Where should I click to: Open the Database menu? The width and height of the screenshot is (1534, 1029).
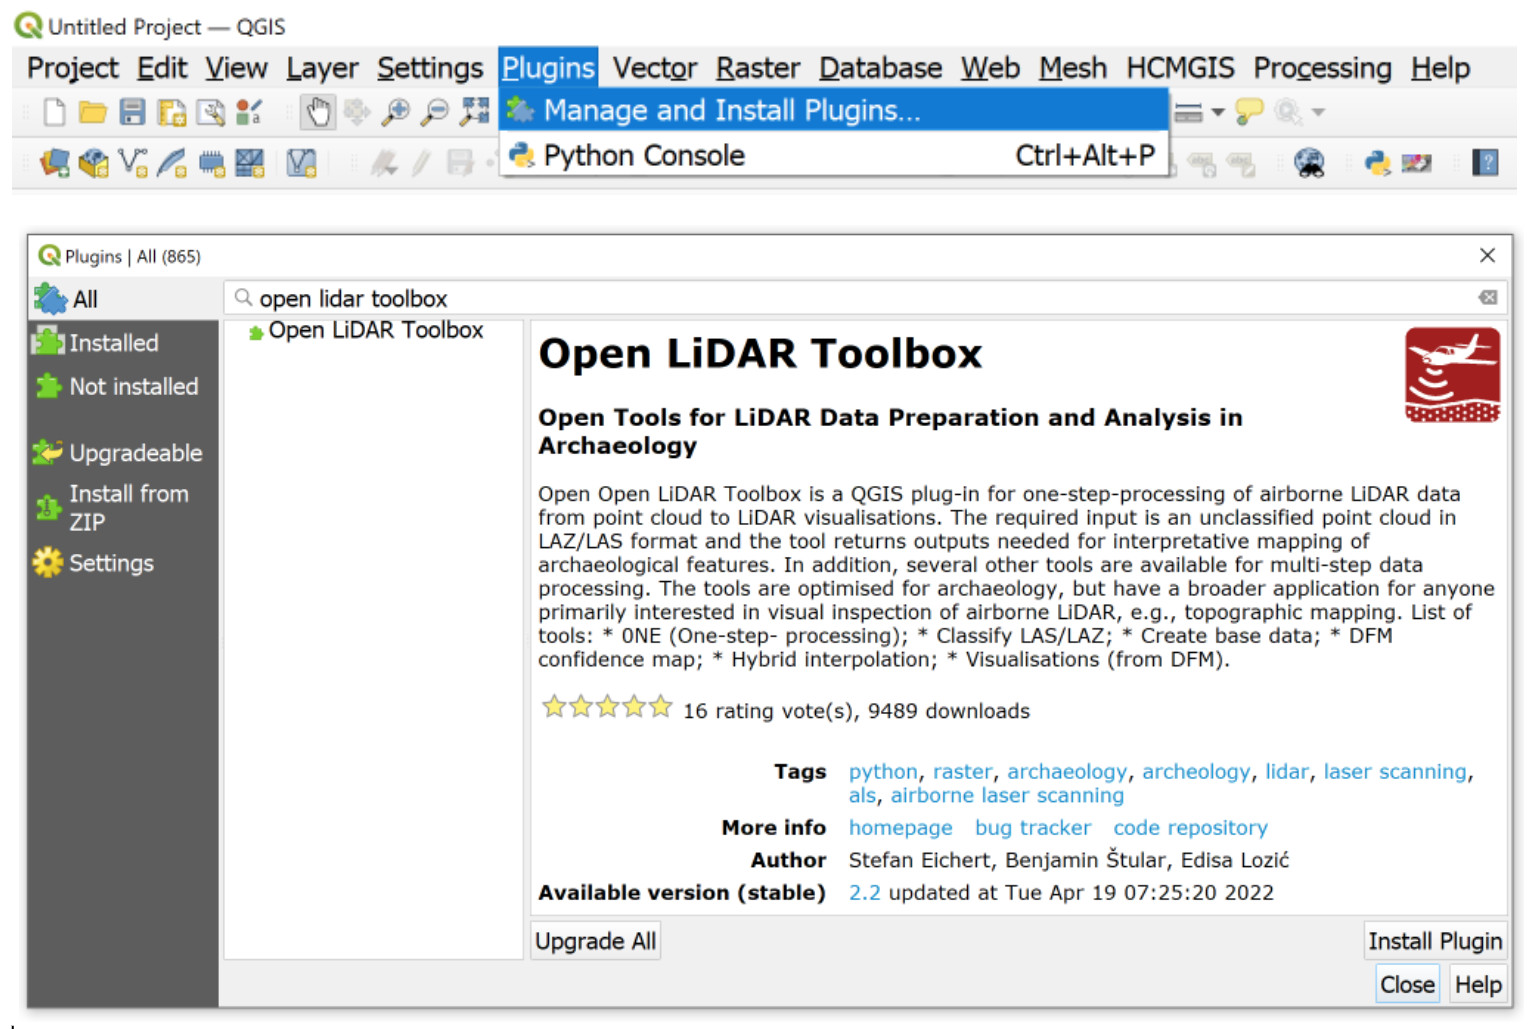pyautogui.click(x=881, y=68)
